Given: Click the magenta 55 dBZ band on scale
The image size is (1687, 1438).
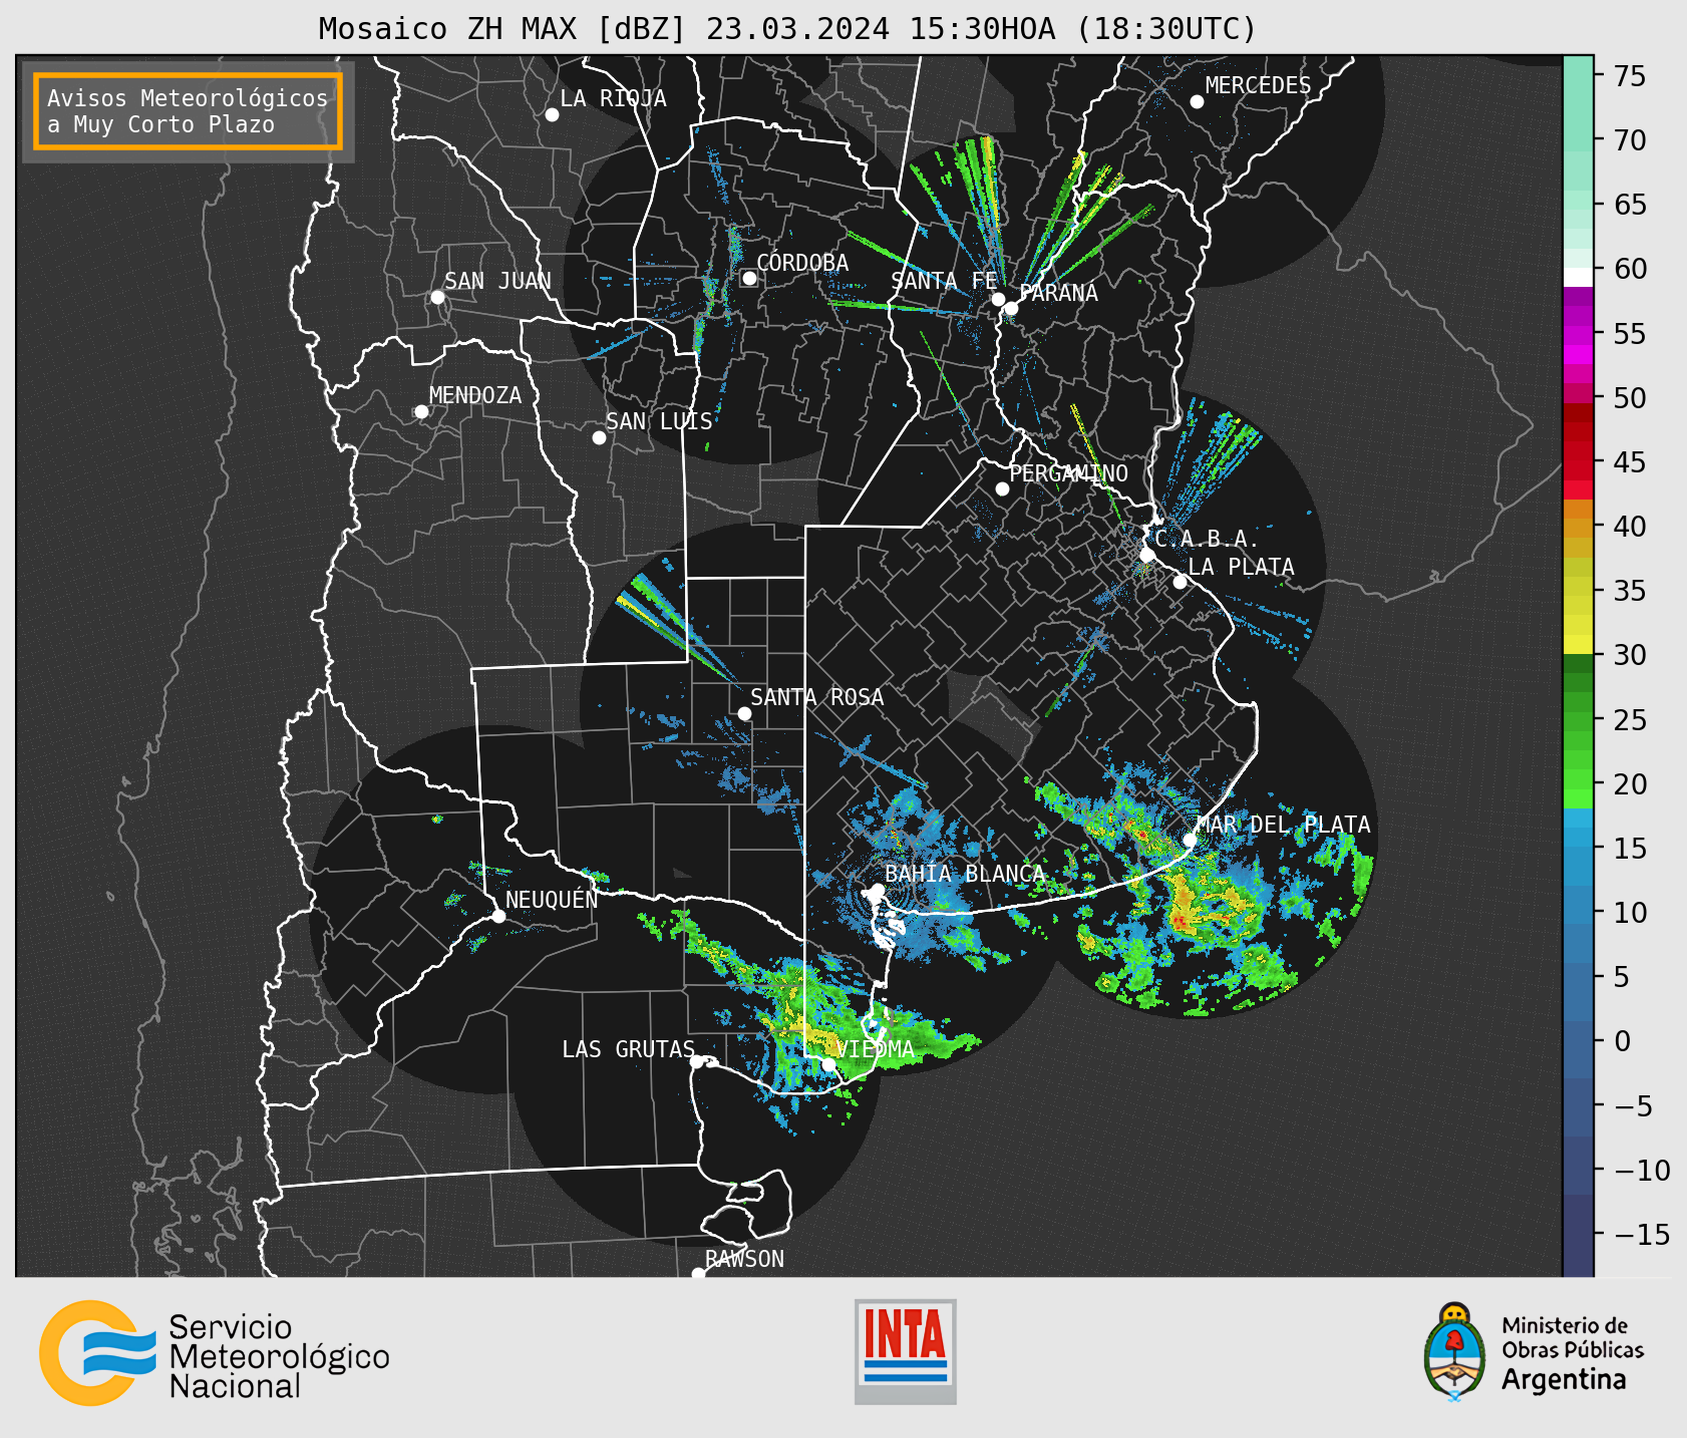Looking at the screenshot, I should [x=1578, y=333].
